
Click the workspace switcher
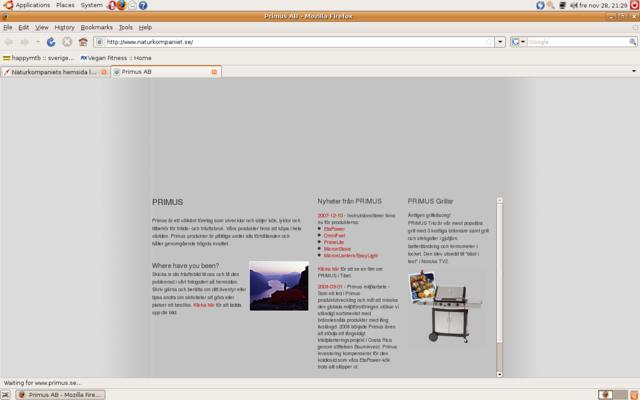click(x=613, y=395)
